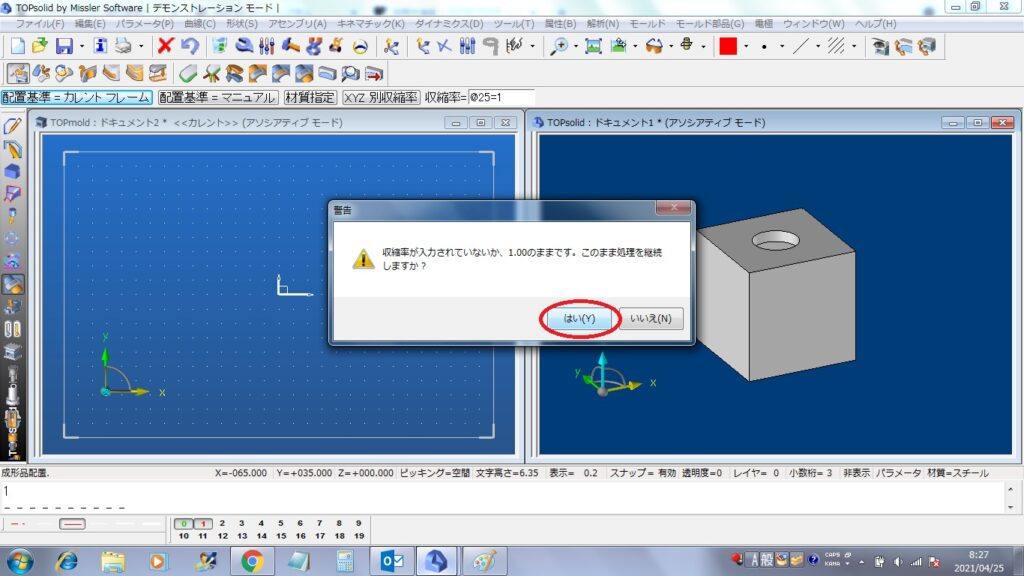Close the warning dialog with X

click(x=673, y=208)
